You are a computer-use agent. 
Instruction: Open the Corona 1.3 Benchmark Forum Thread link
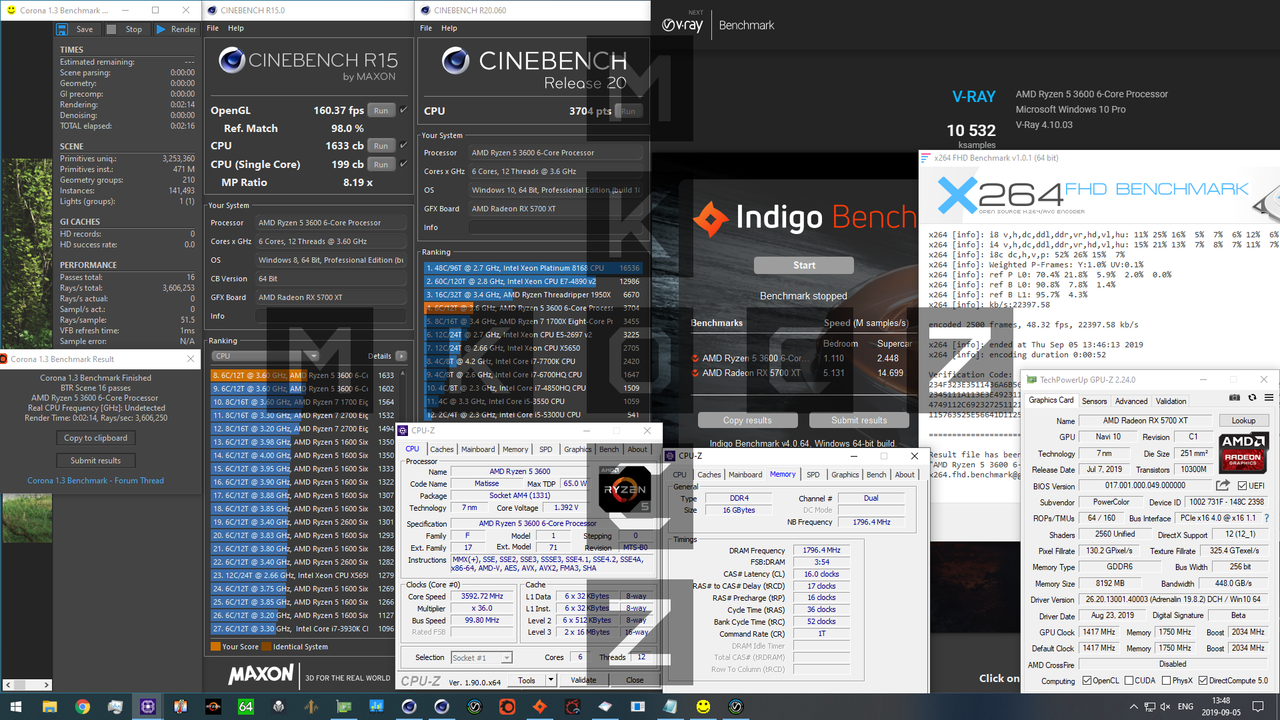pos(96,481)
